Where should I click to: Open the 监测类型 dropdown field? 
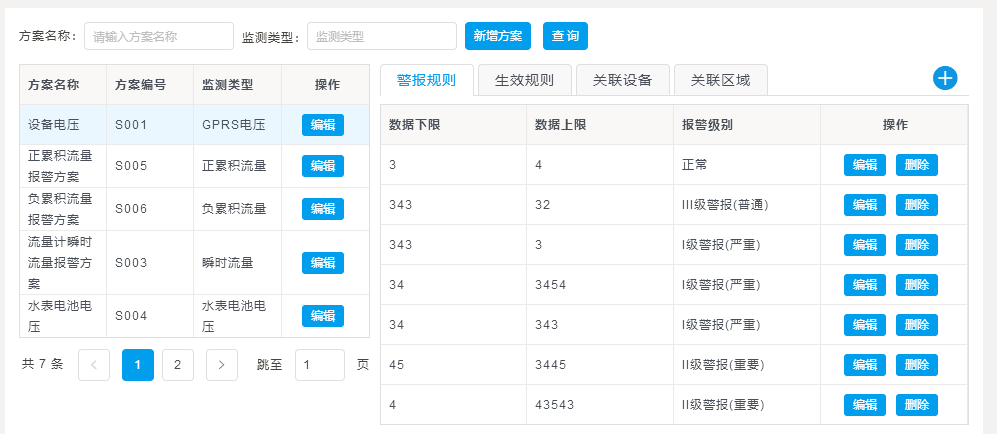click(381, 36)
